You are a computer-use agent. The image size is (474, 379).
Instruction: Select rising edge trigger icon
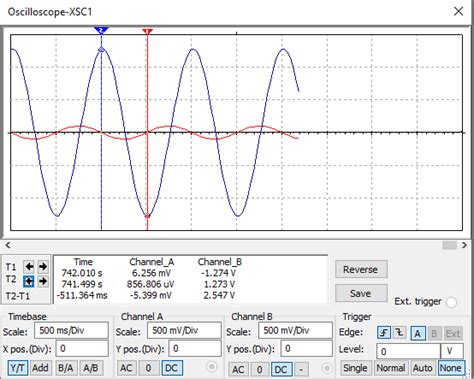click(x=384, y=333)
